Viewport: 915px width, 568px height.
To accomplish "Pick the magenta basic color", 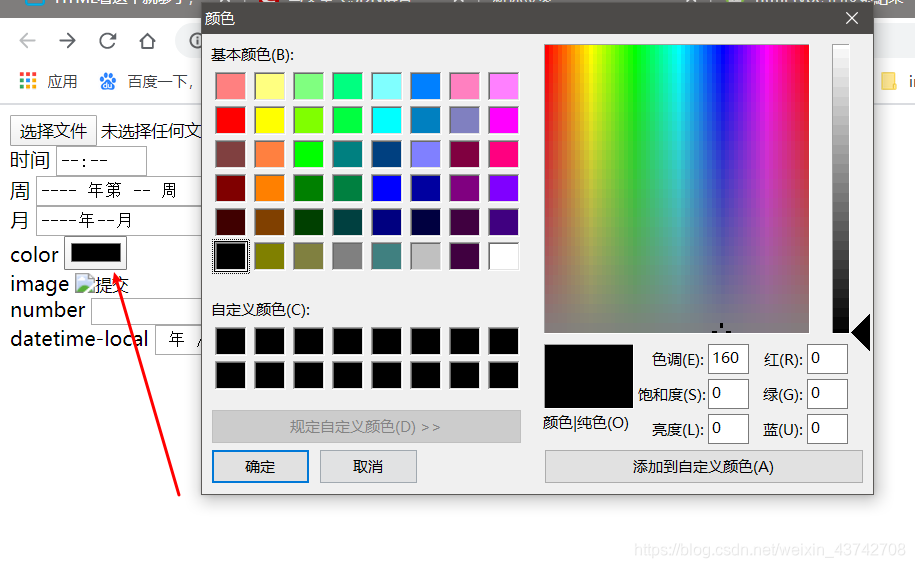I will point(504,120).
